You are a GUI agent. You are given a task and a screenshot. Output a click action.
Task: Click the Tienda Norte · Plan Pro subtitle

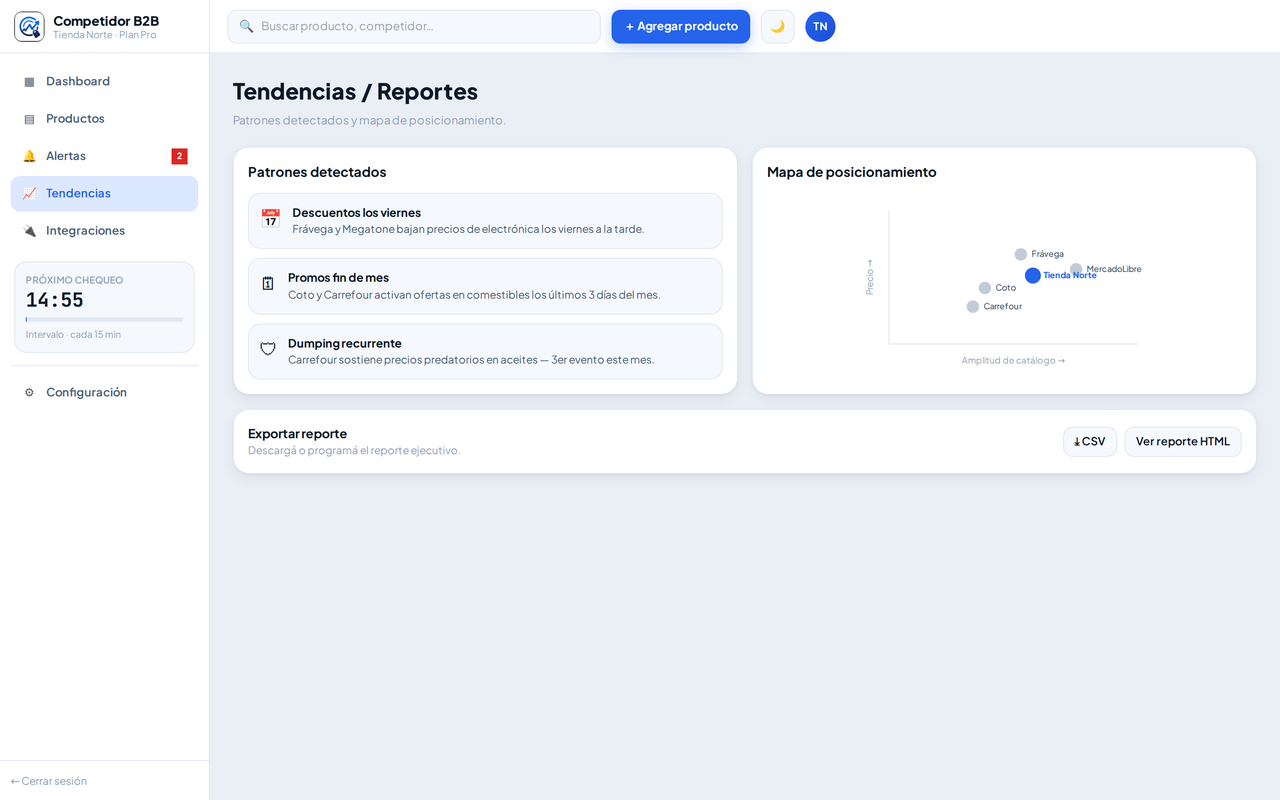[105, 35]
